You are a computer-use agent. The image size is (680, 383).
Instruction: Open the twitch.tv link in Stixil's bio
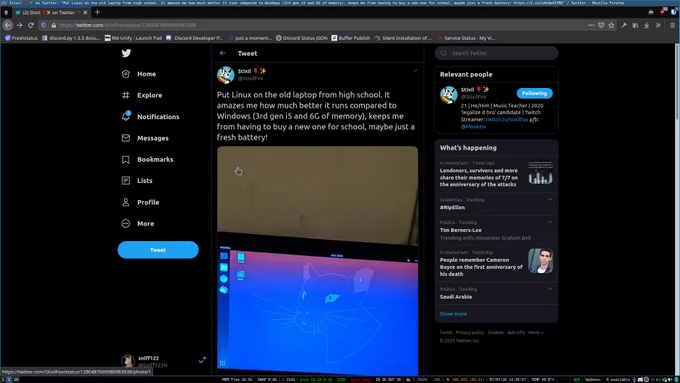pos(507,119)
